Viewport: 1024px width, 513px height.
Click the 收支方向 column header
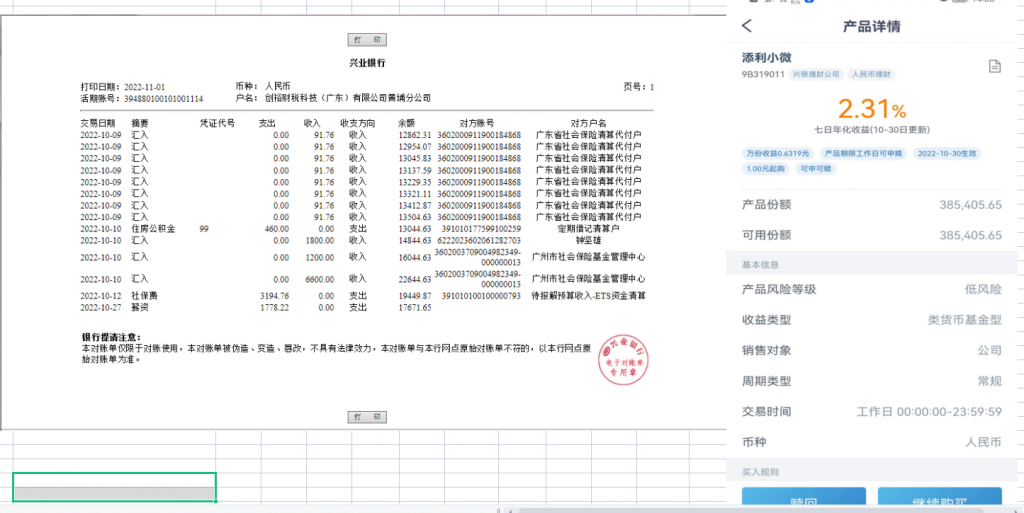coord(358,123)
